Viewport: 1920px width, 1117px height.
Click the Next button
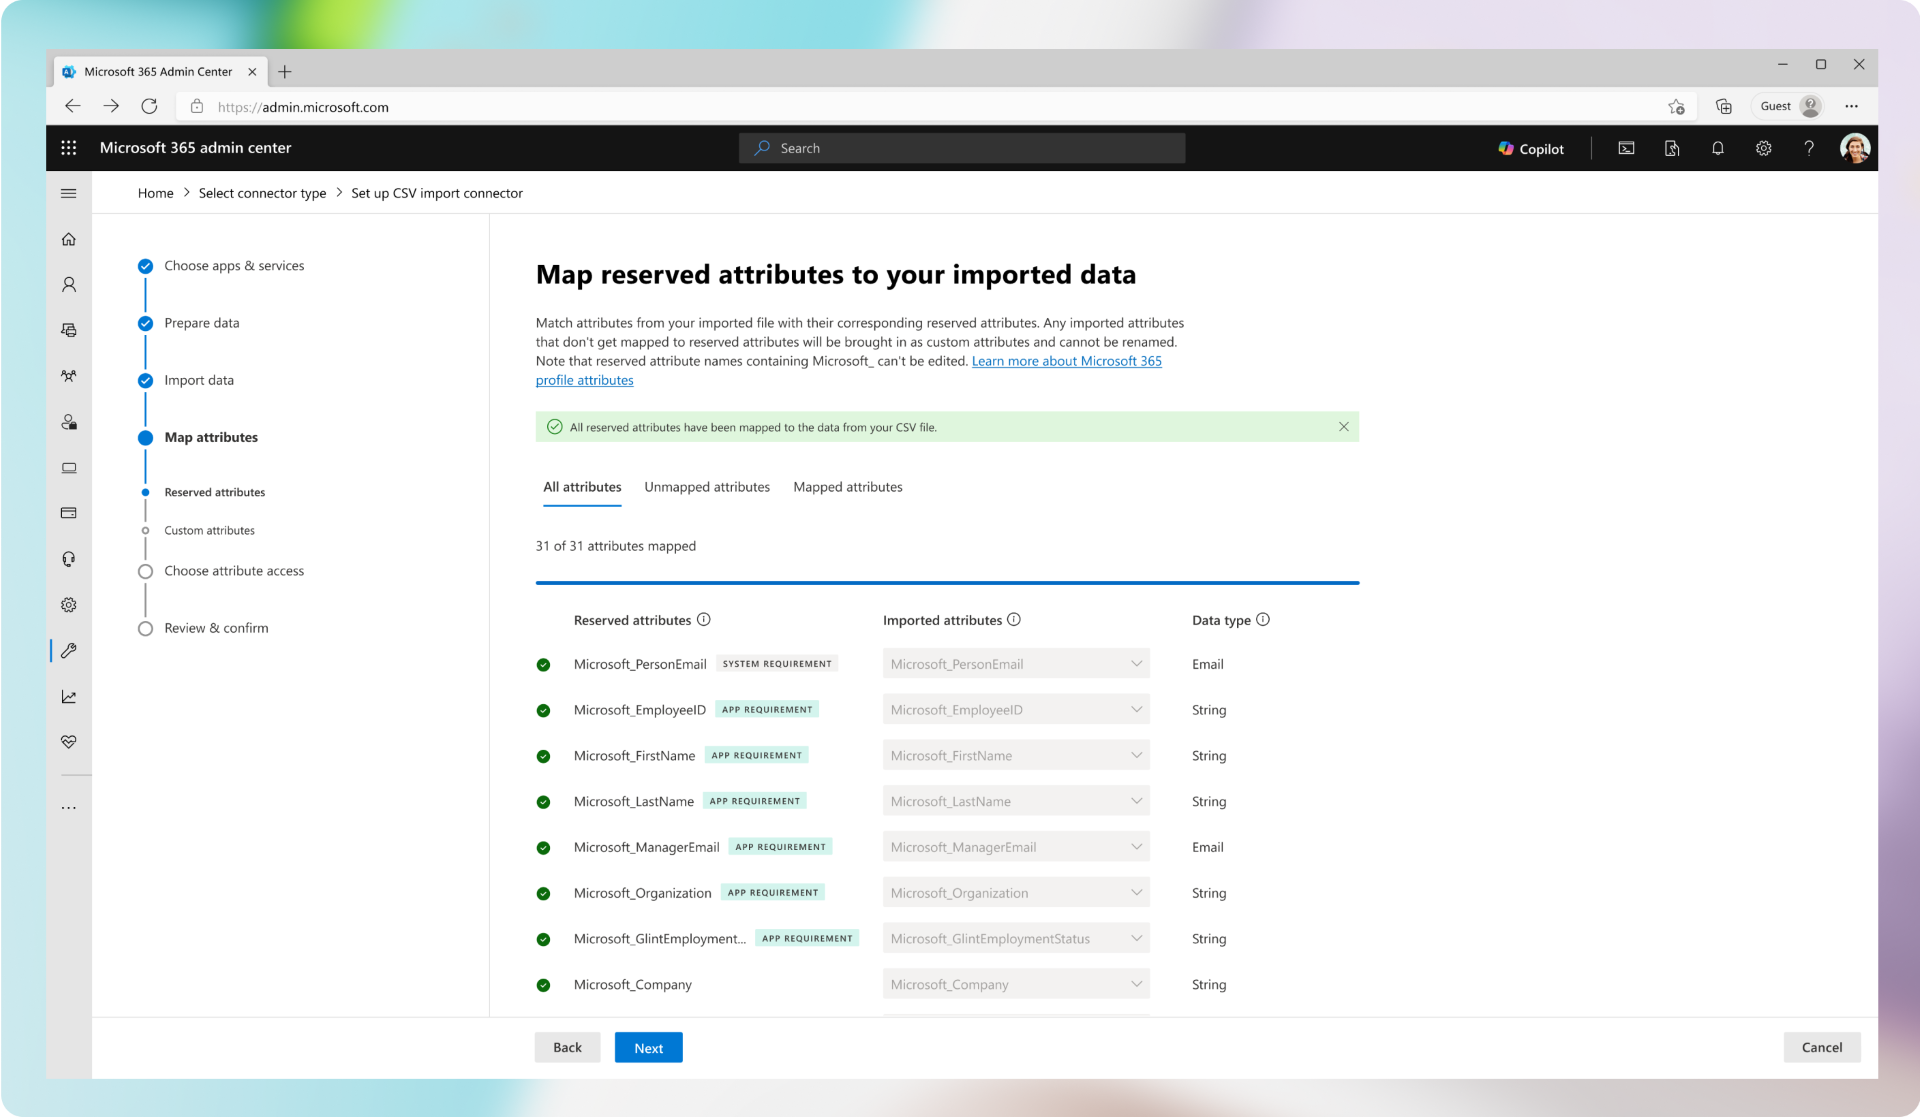[x=648, y=1048]
